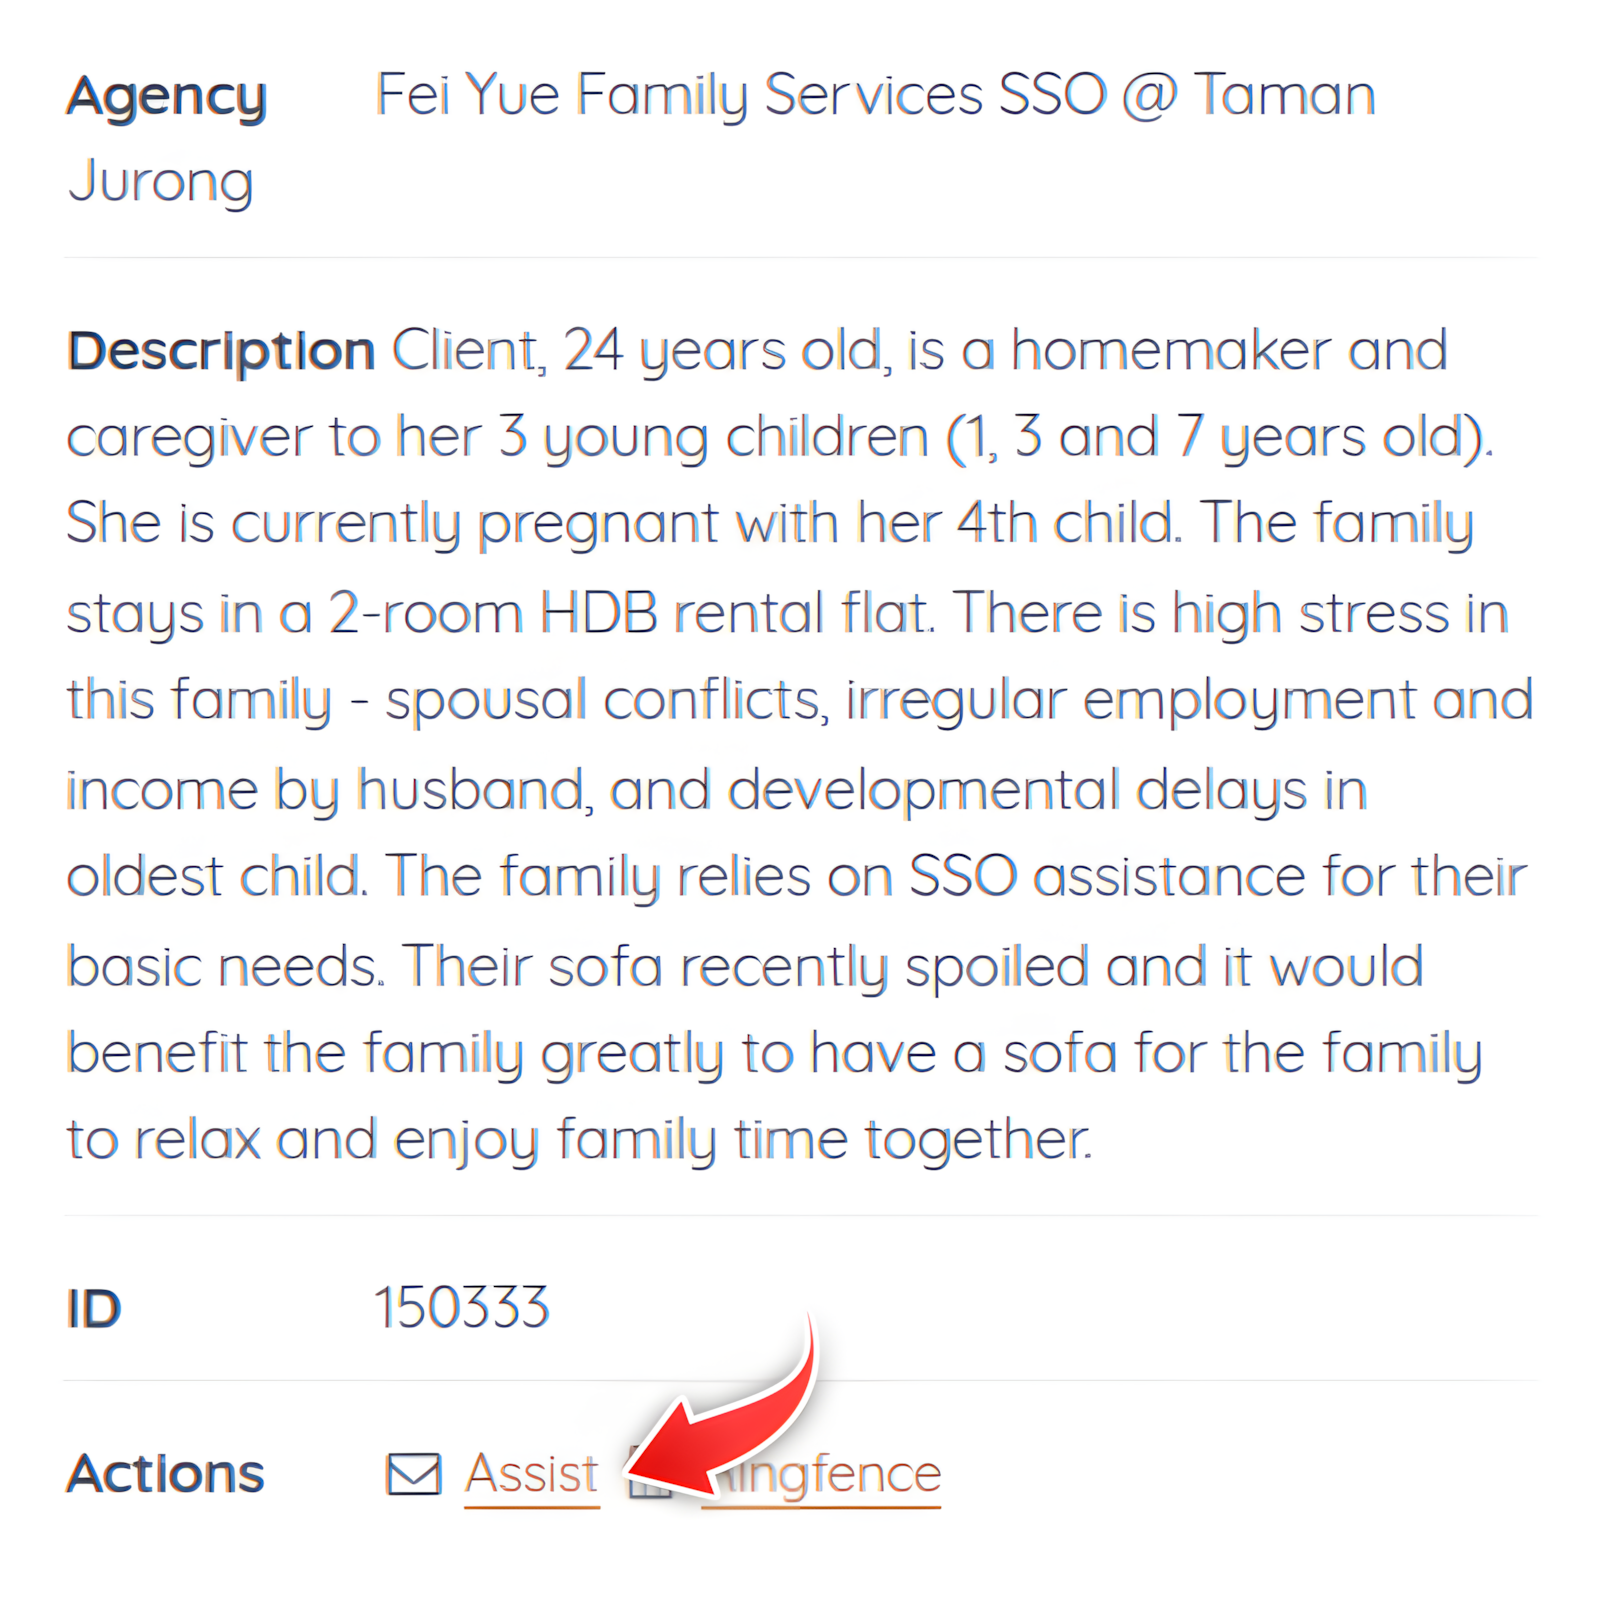Click the Actions row label
Screen dimensions: 1600x1600
click(166, 1472)
